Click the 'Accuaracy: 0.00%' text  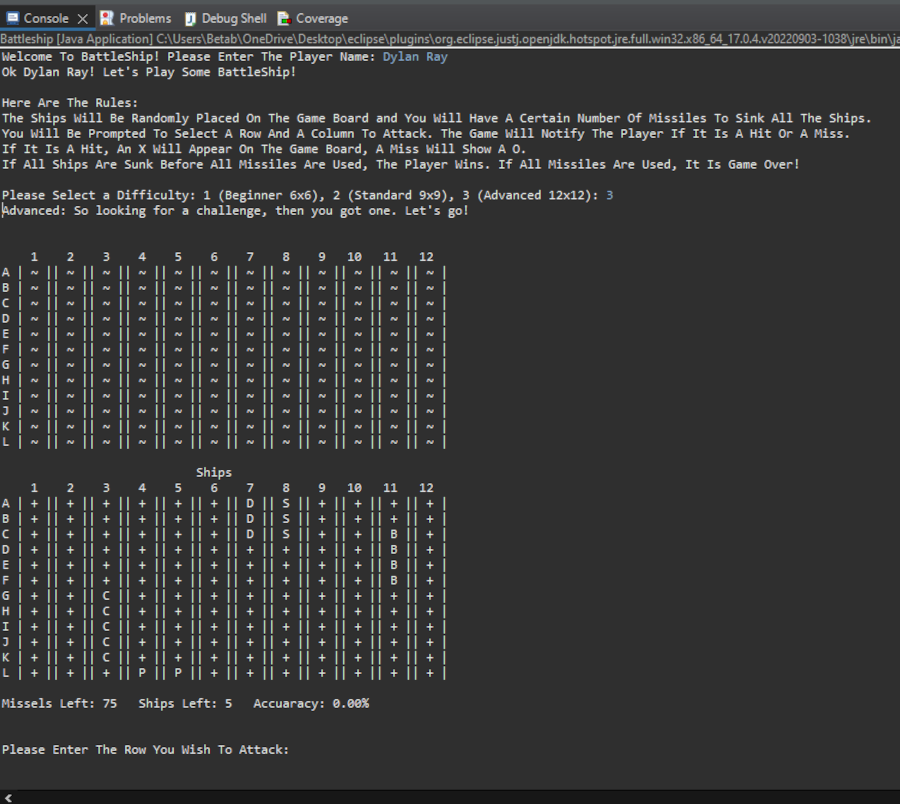point(311,704)
